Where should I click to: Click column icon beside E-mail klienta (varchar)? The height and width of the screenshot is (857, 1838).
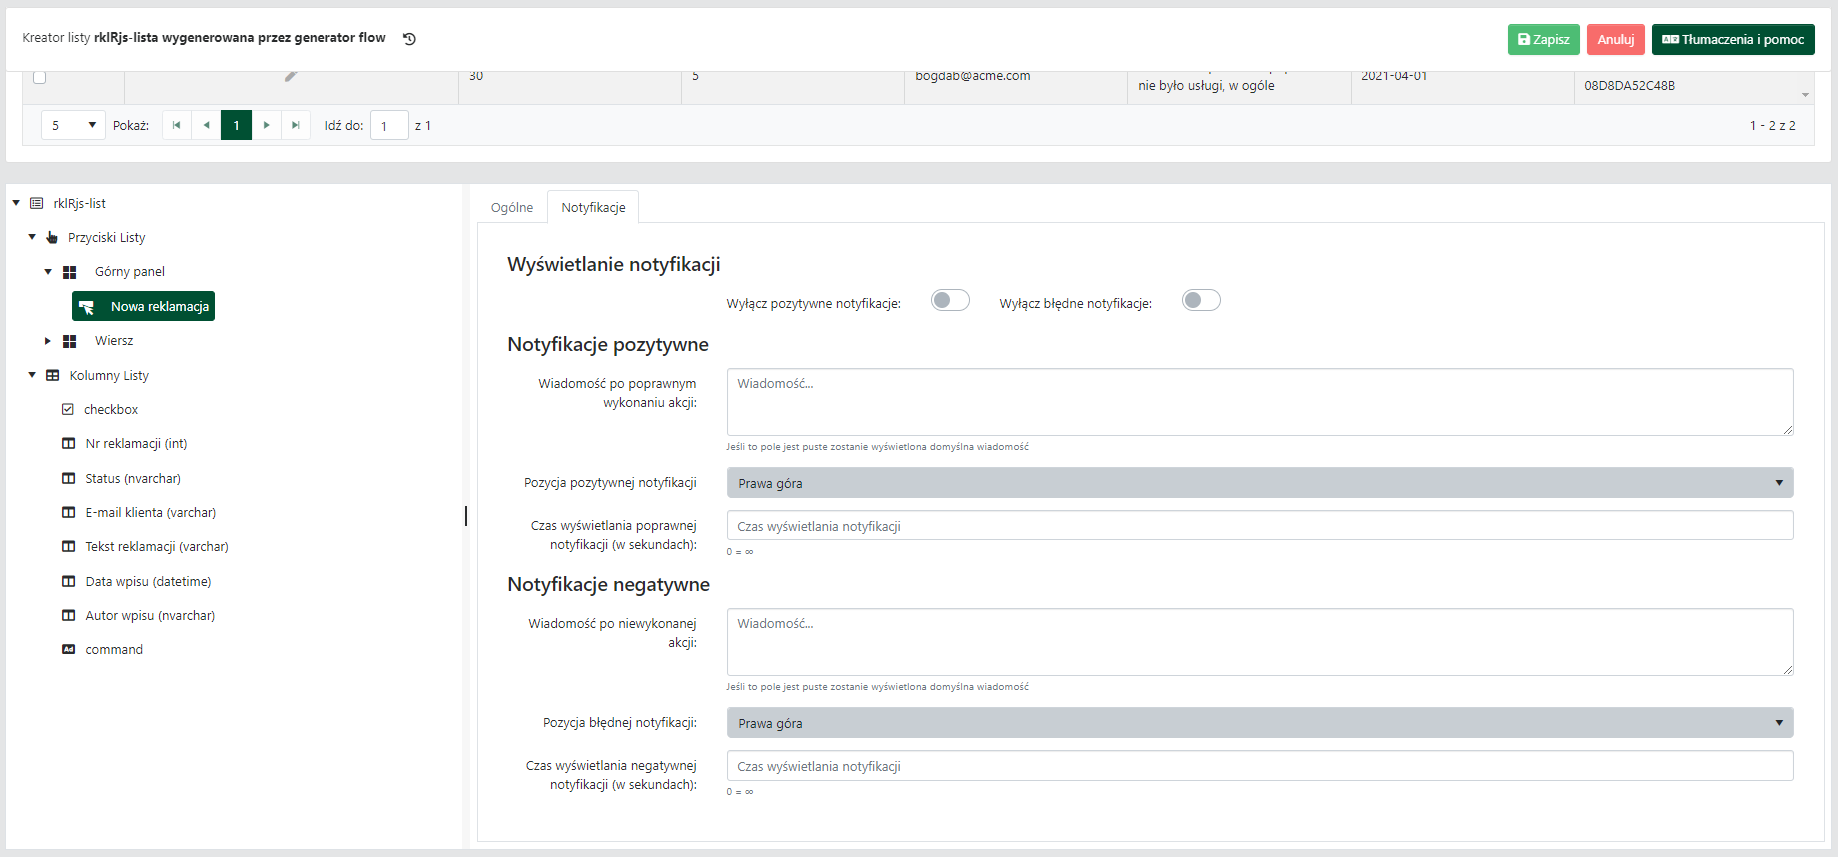tap(69, 512)
